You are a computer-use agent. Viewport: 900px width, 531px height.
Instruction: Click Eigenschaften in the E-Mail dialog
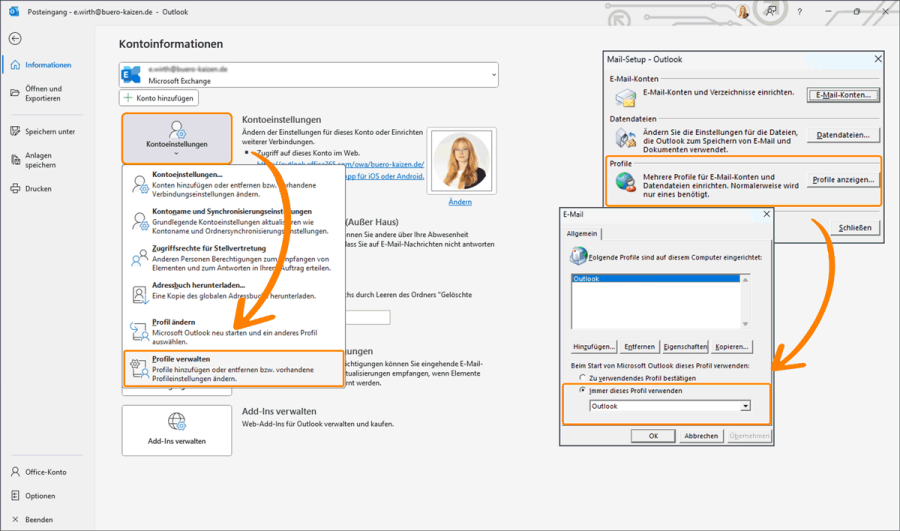[685, 347]
